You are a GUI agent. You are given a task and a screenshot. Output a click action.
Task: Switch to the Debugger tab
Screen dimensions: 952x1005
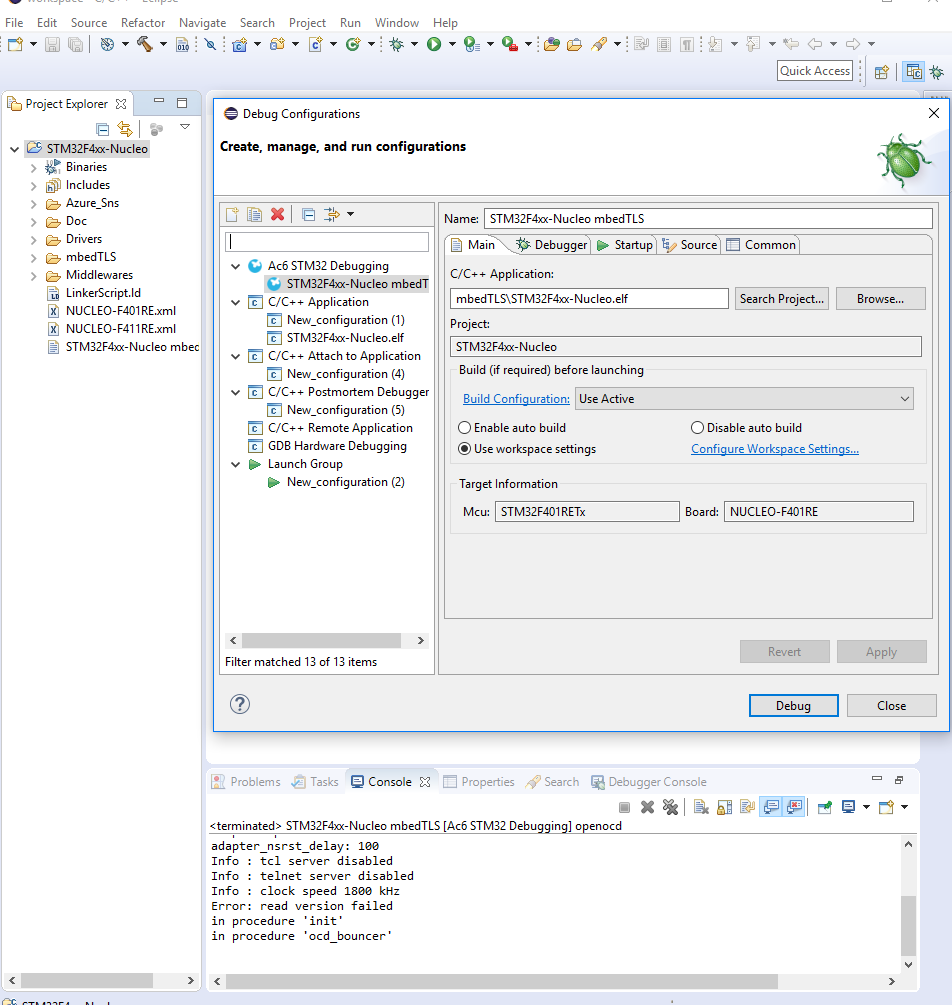pyautogui.click(x=551, y=245)
